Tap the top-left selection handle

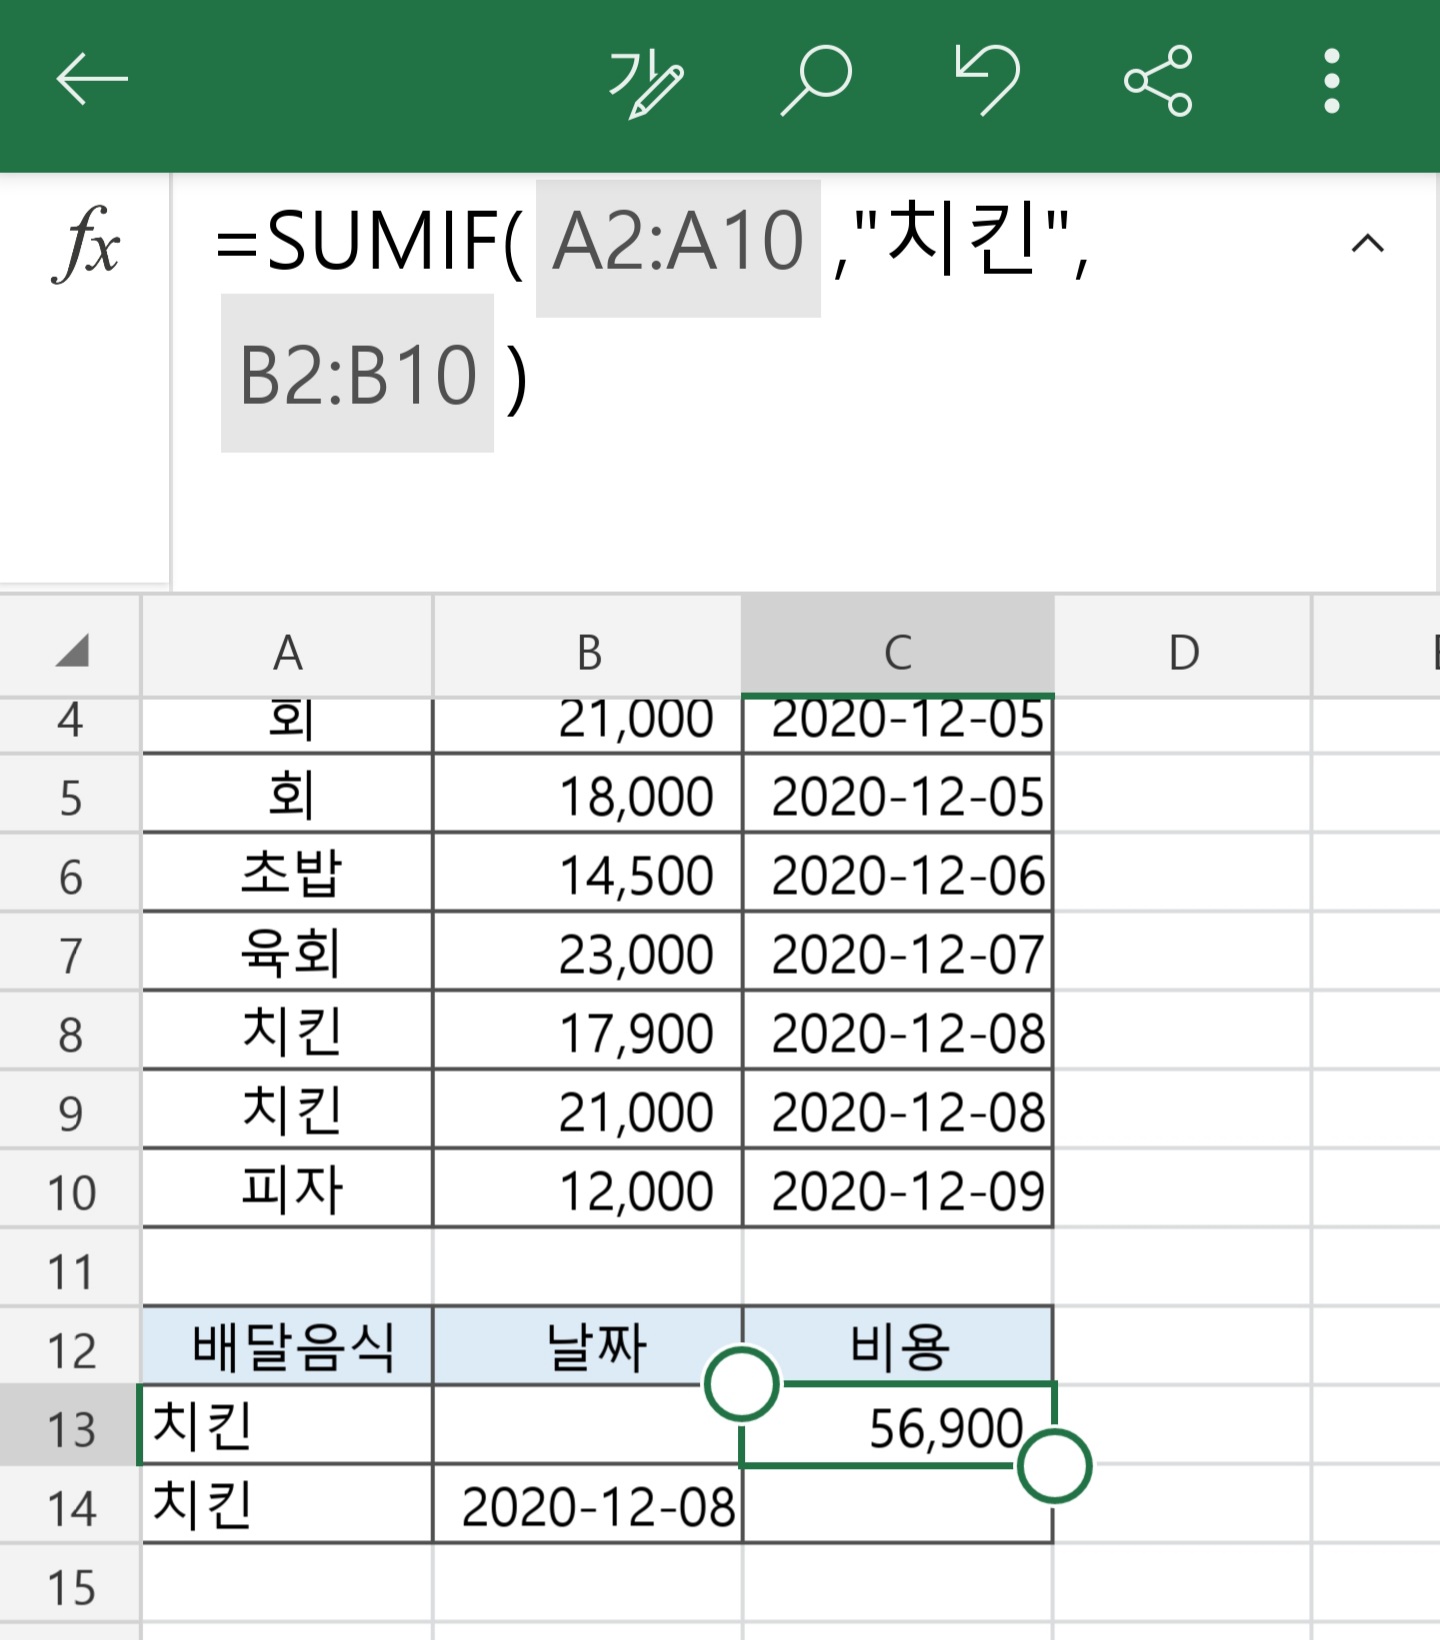tap(742, 1384)
